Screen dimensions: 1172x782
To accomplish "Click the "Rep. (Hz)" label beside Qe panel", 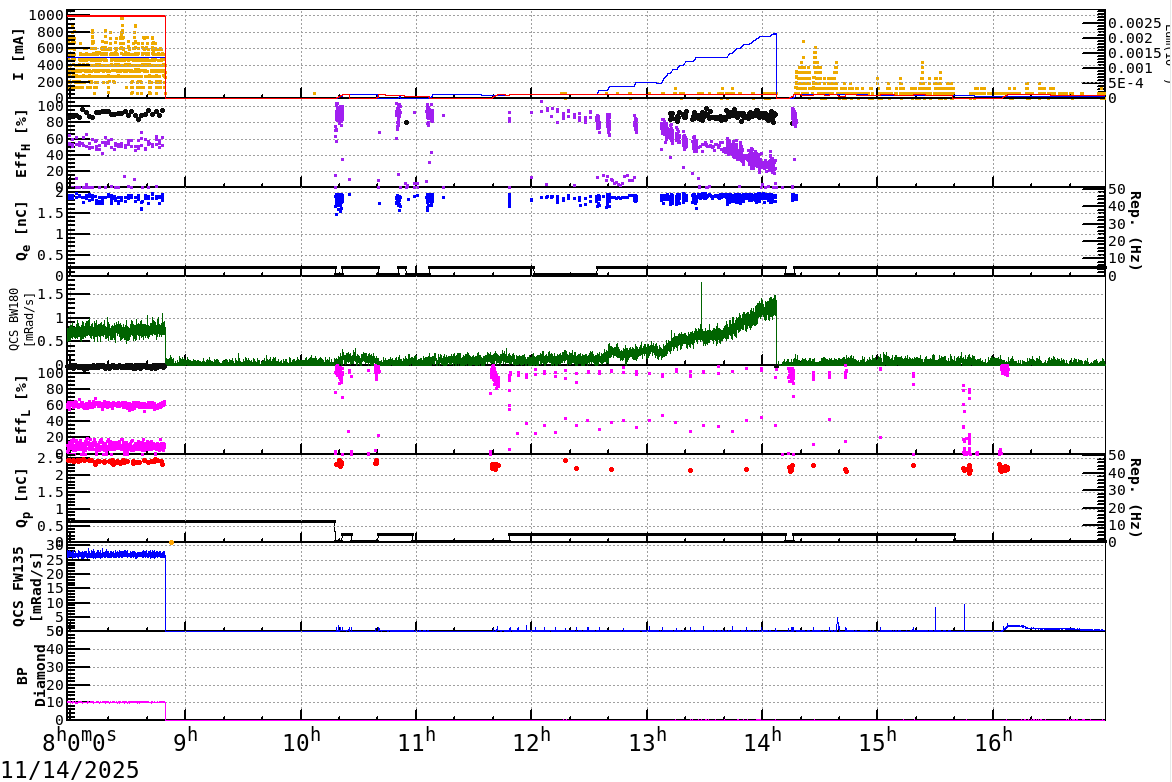I will [1134, 231].
